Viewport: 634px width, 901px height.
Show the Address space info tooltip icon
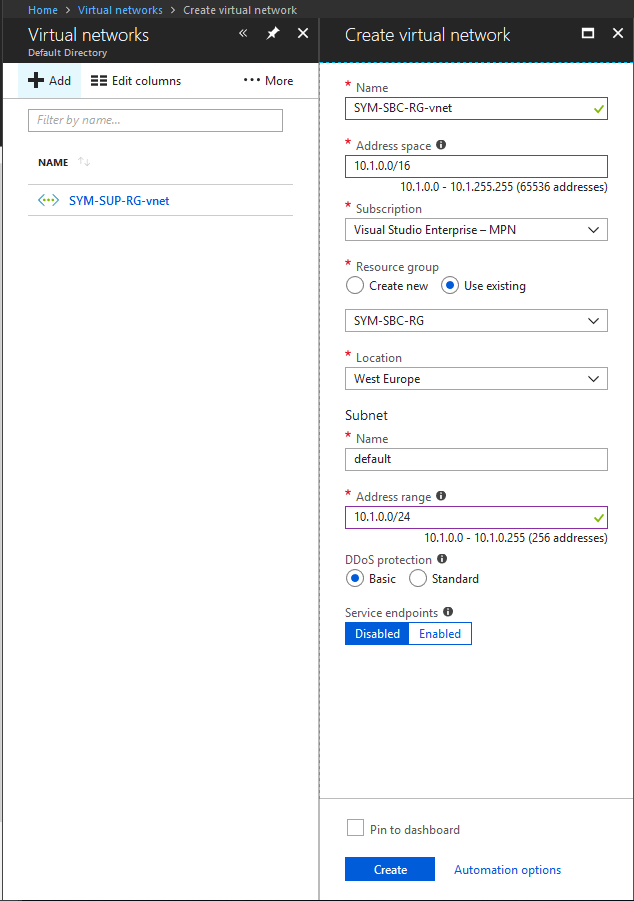[x=441, y=145]
